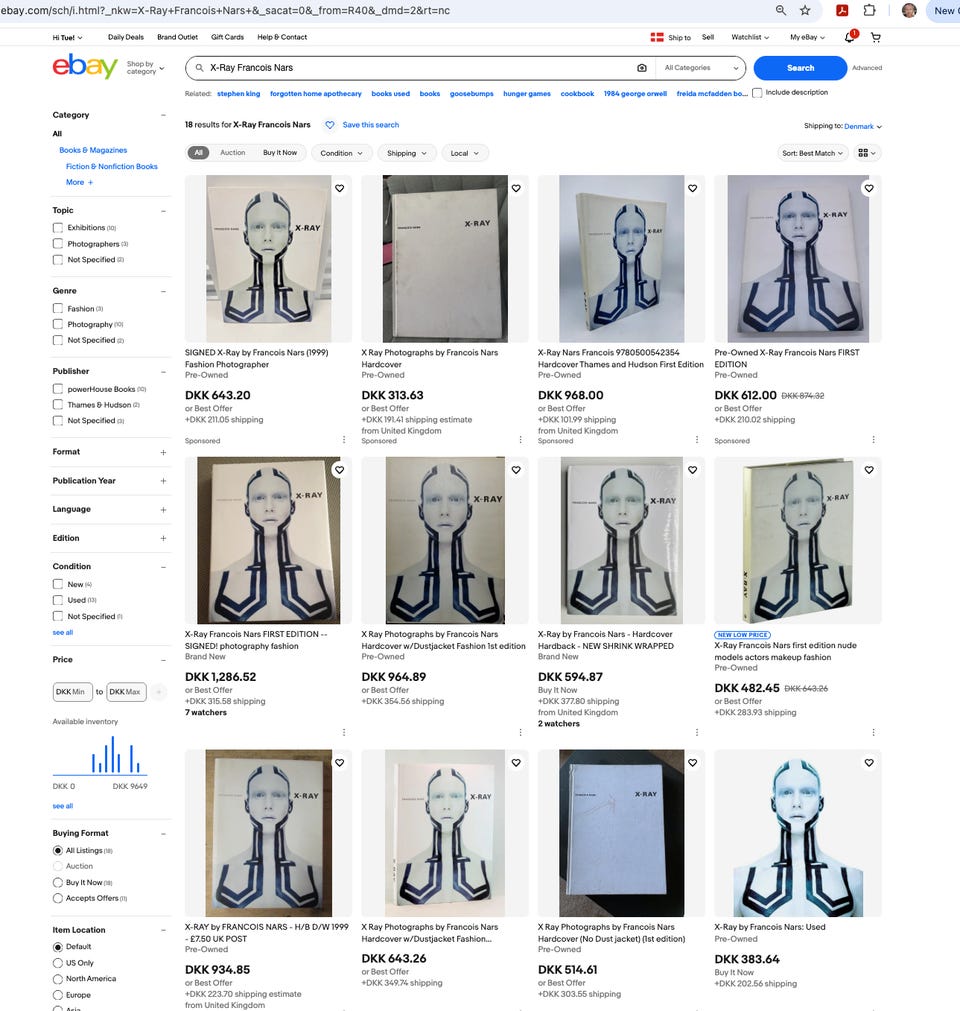Select the US Only item location radio

point(58,963)
